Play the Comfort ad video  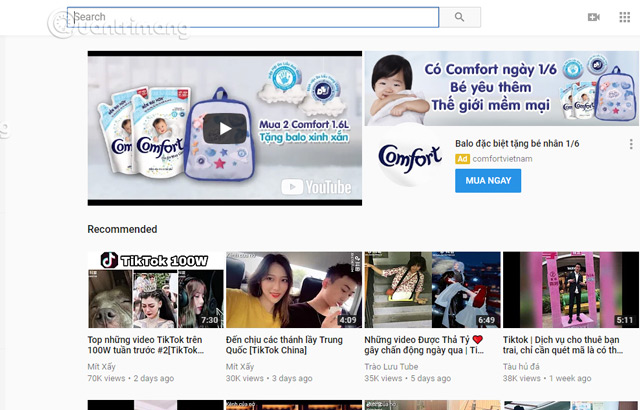point(224,128)
